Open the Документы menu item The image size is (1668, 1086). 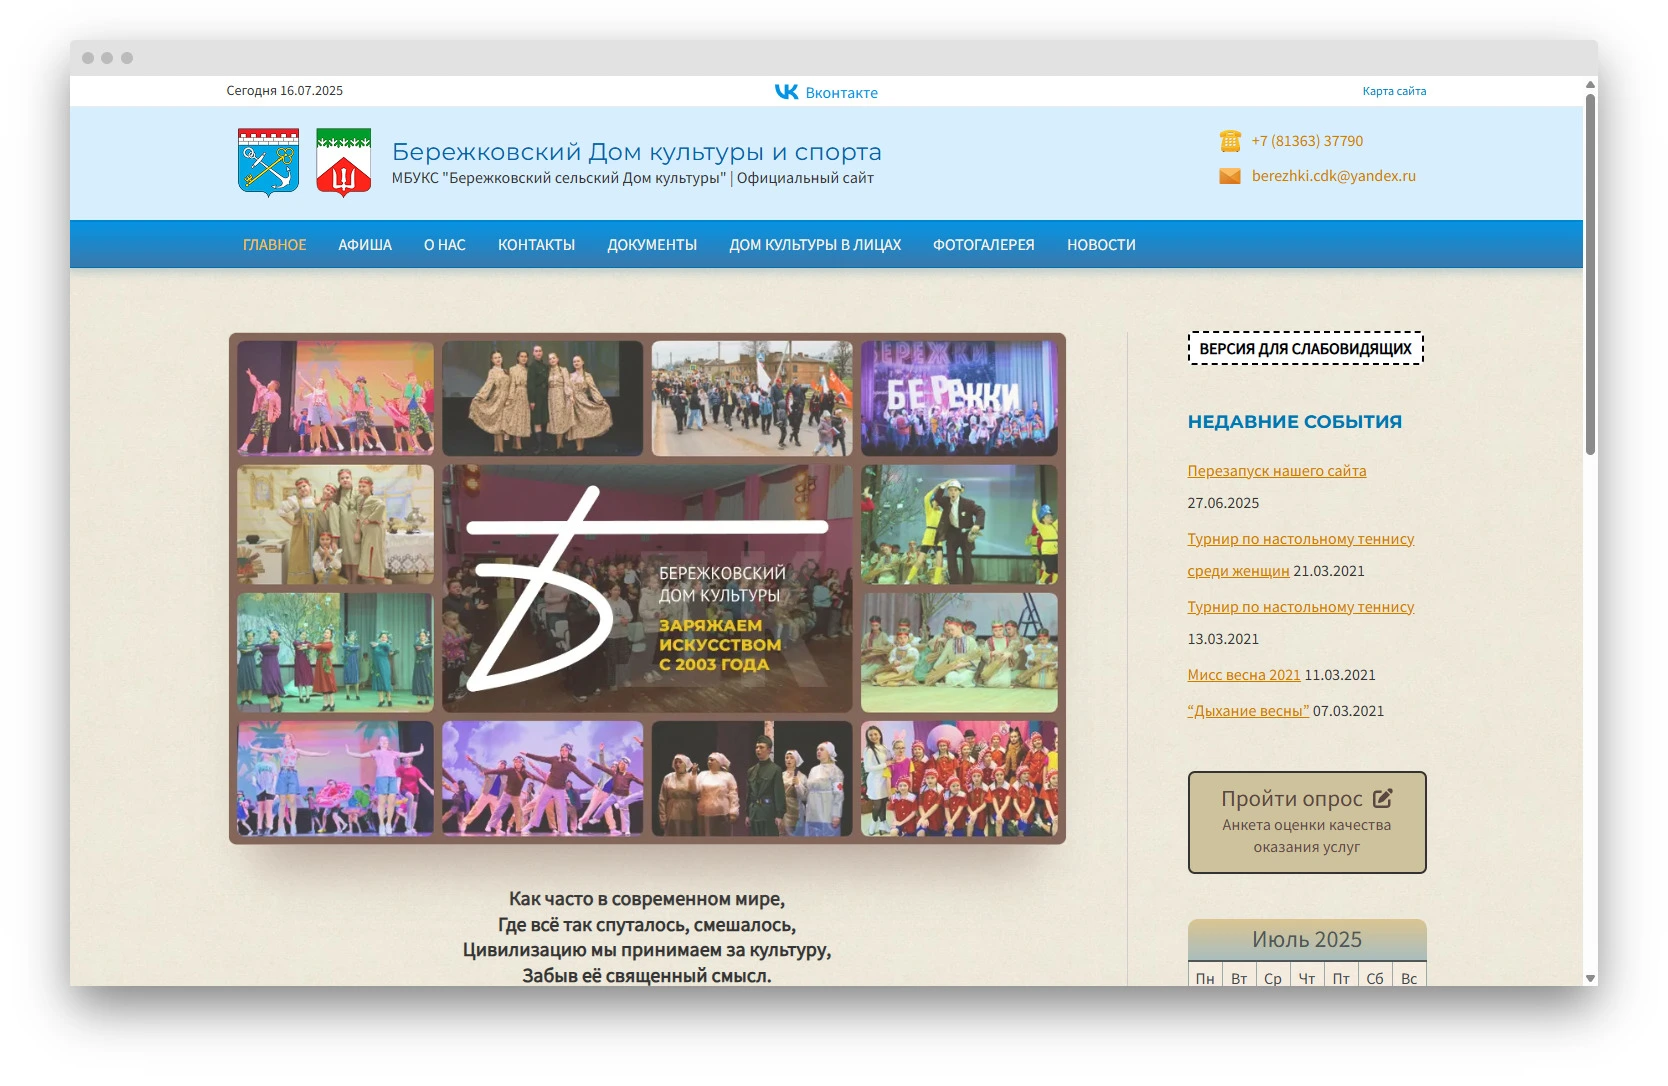(x=652, y=245)
